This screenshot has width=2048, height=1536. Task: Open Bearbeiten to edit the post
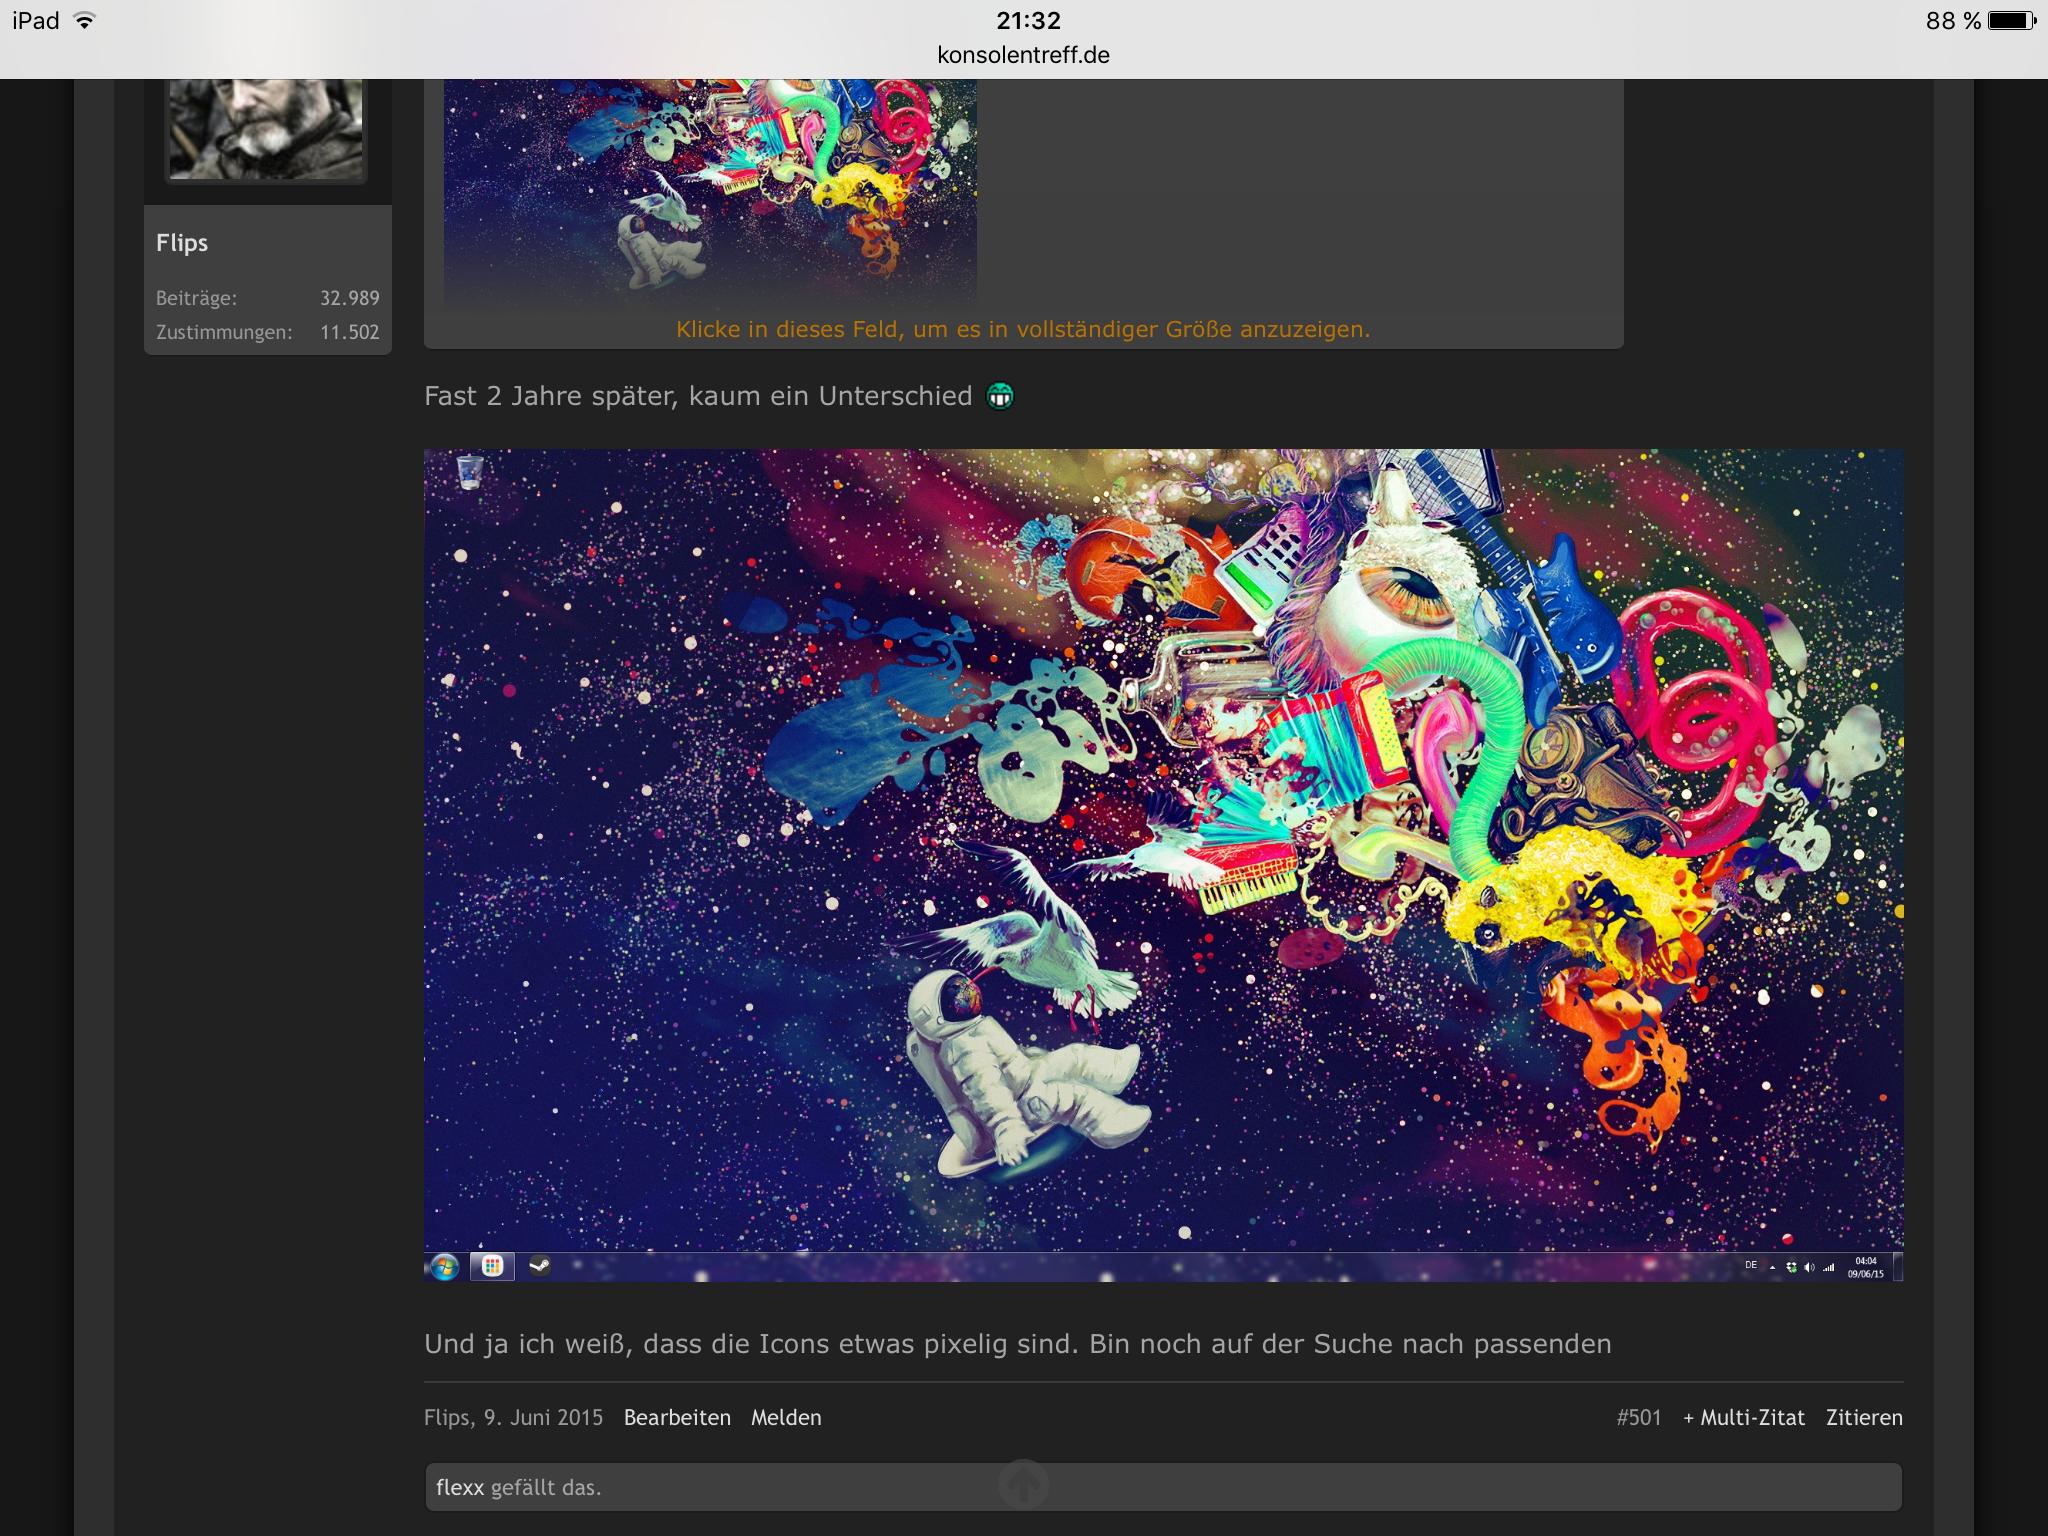pyautogui.click(x=677, y=1418)
